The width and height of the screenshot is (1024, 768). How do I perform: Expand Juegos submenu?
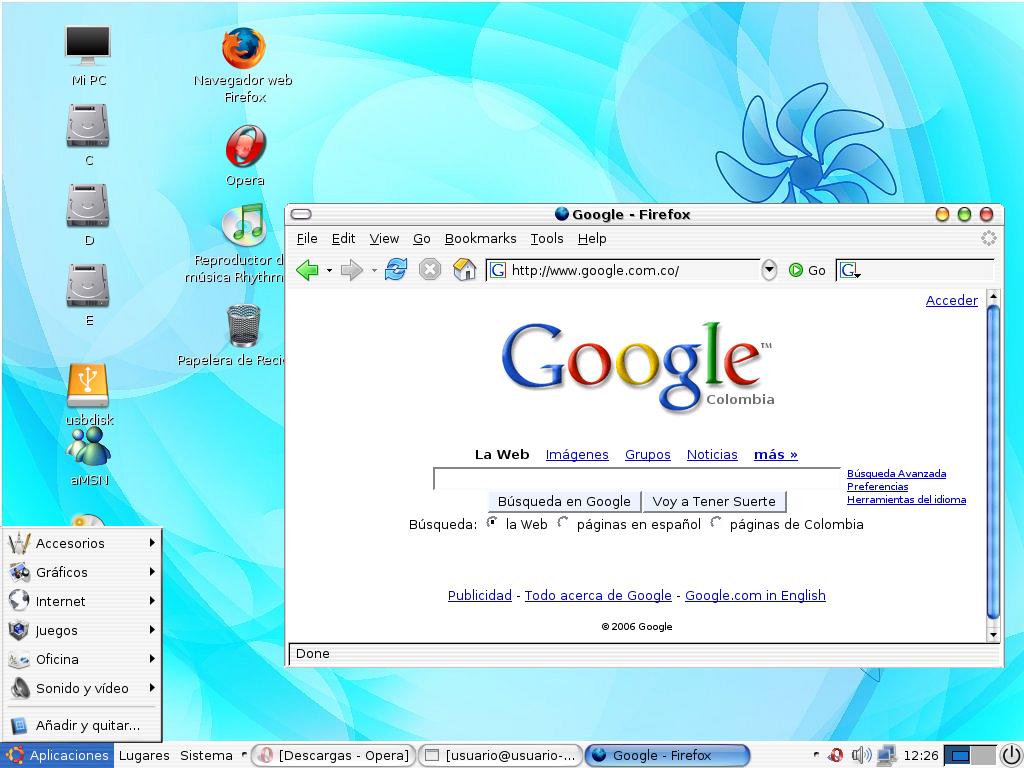click(82, 630)
